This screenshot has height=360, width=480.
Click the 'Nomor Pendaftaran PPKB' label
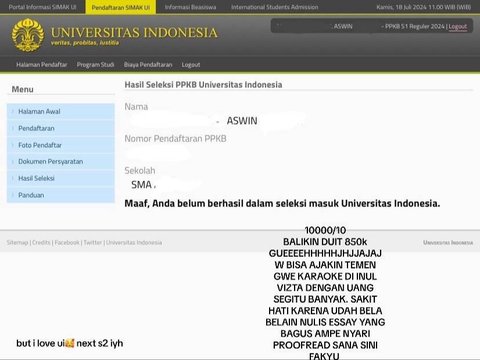pyautogui.click(x=175, y=138)
